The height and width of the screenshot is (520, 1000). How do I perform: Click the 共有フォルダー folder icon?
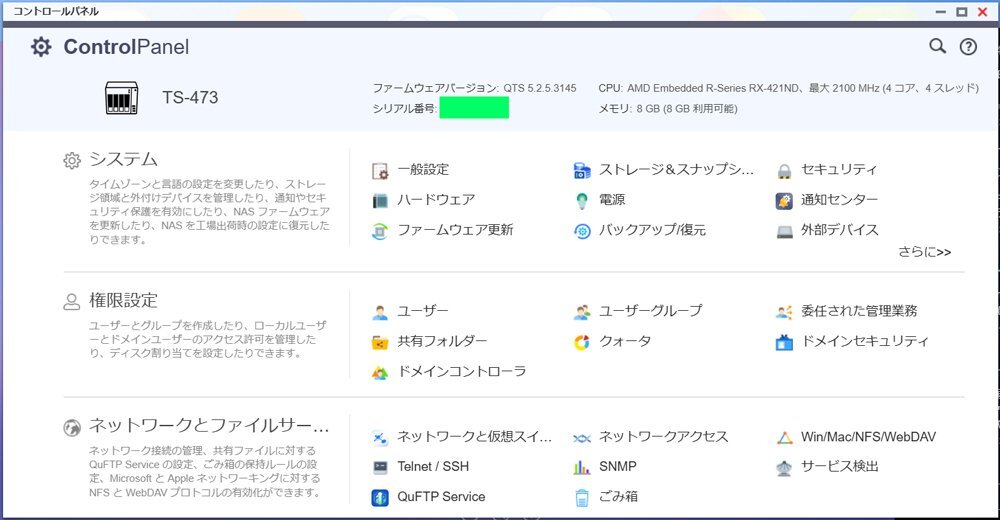click(x=380, y=343)
